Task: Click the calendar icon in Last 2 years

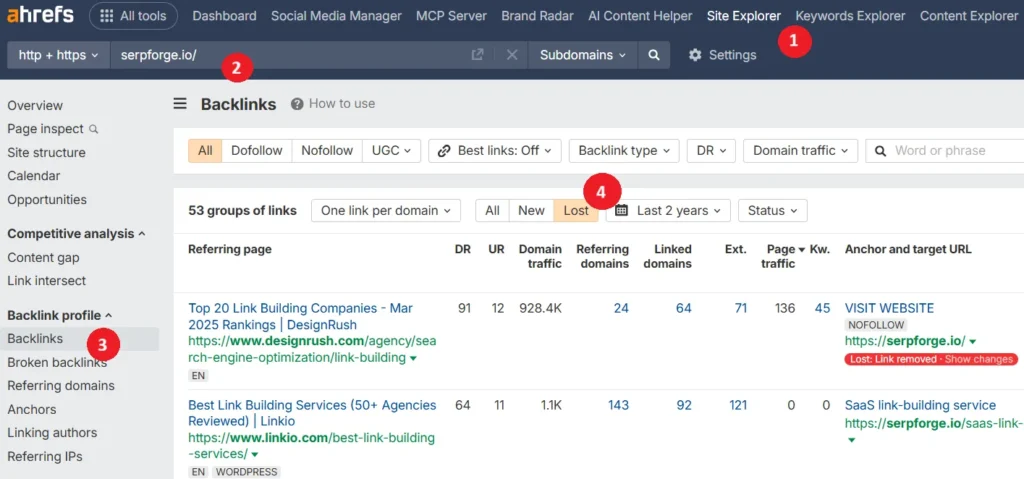Action: coord(622,210)
